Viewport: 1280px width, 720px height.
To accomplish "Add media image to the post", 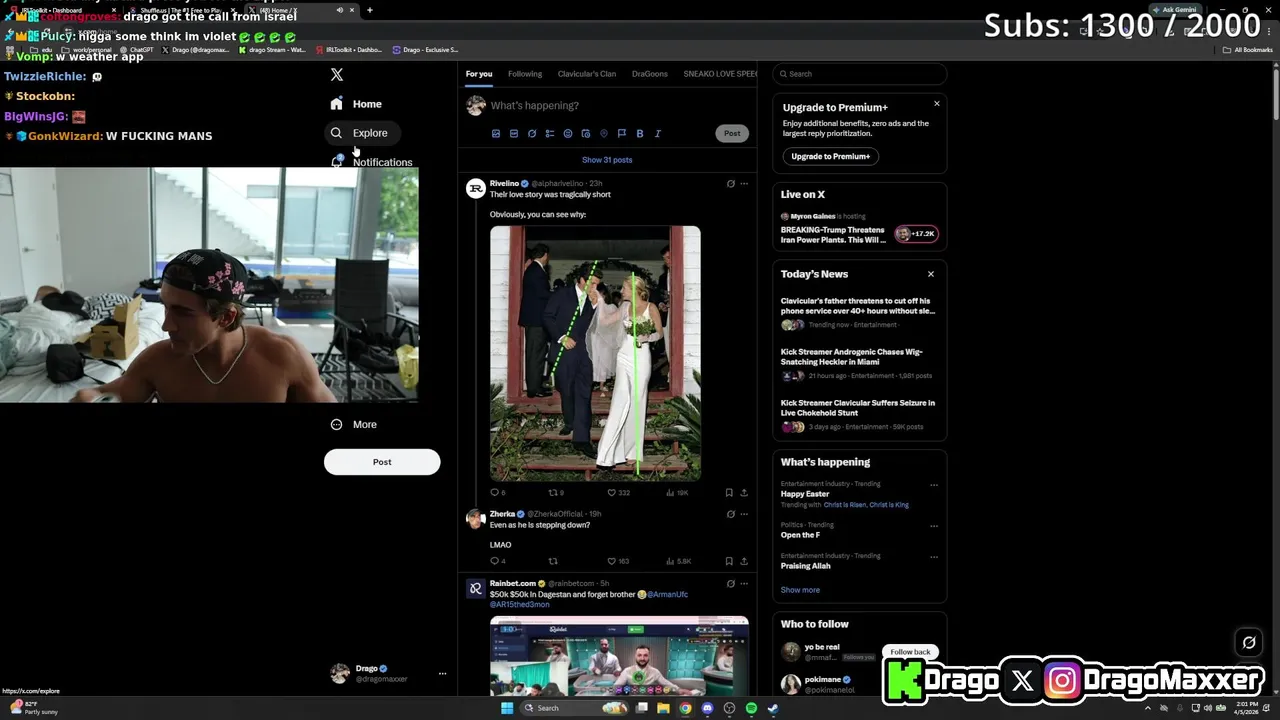I will (495, 134).
